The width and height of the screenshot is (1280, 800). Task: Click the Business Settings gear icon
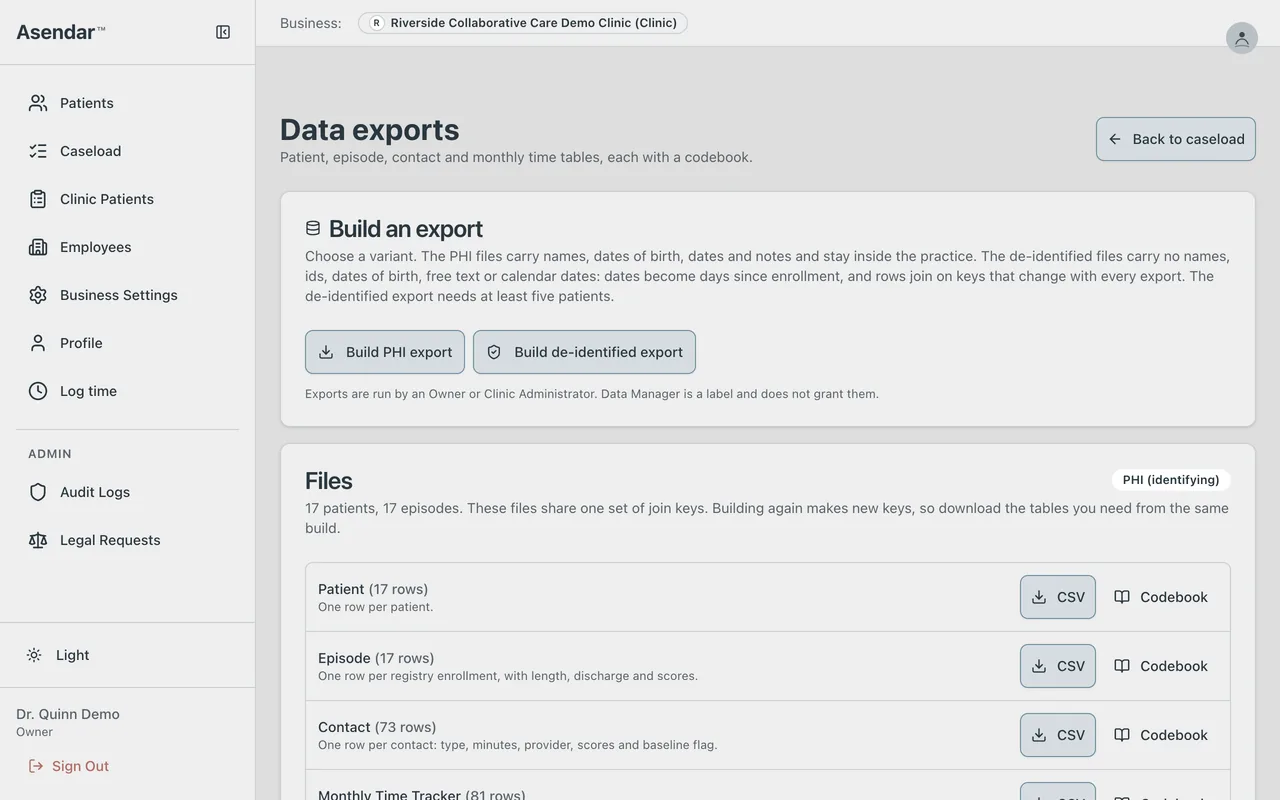click(x=38, y=295)
